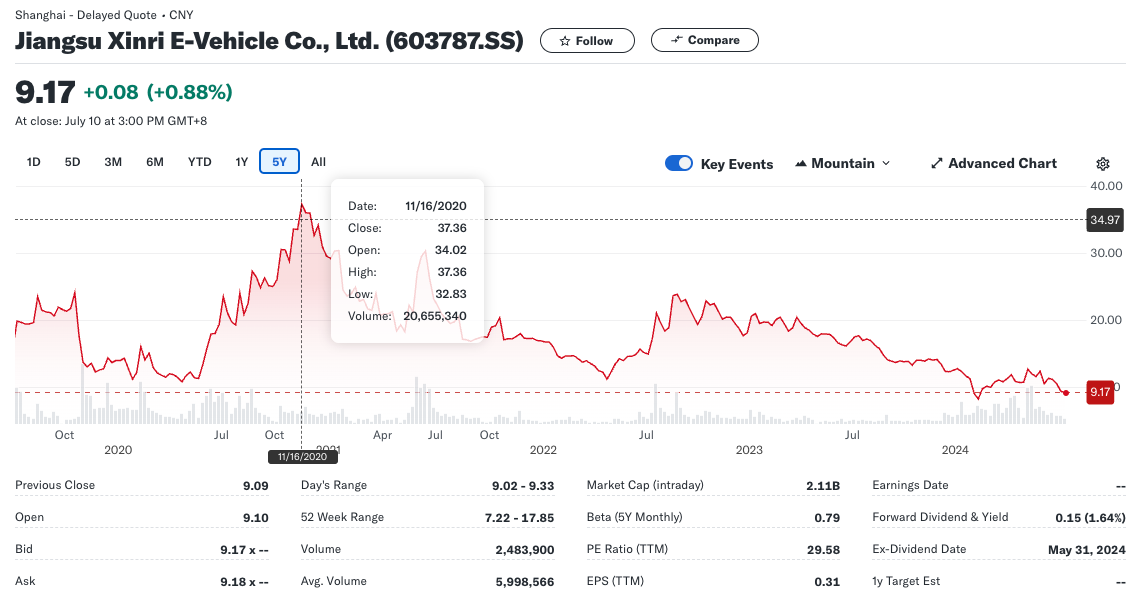Select the 3M time range

click(x=113, y=161)
